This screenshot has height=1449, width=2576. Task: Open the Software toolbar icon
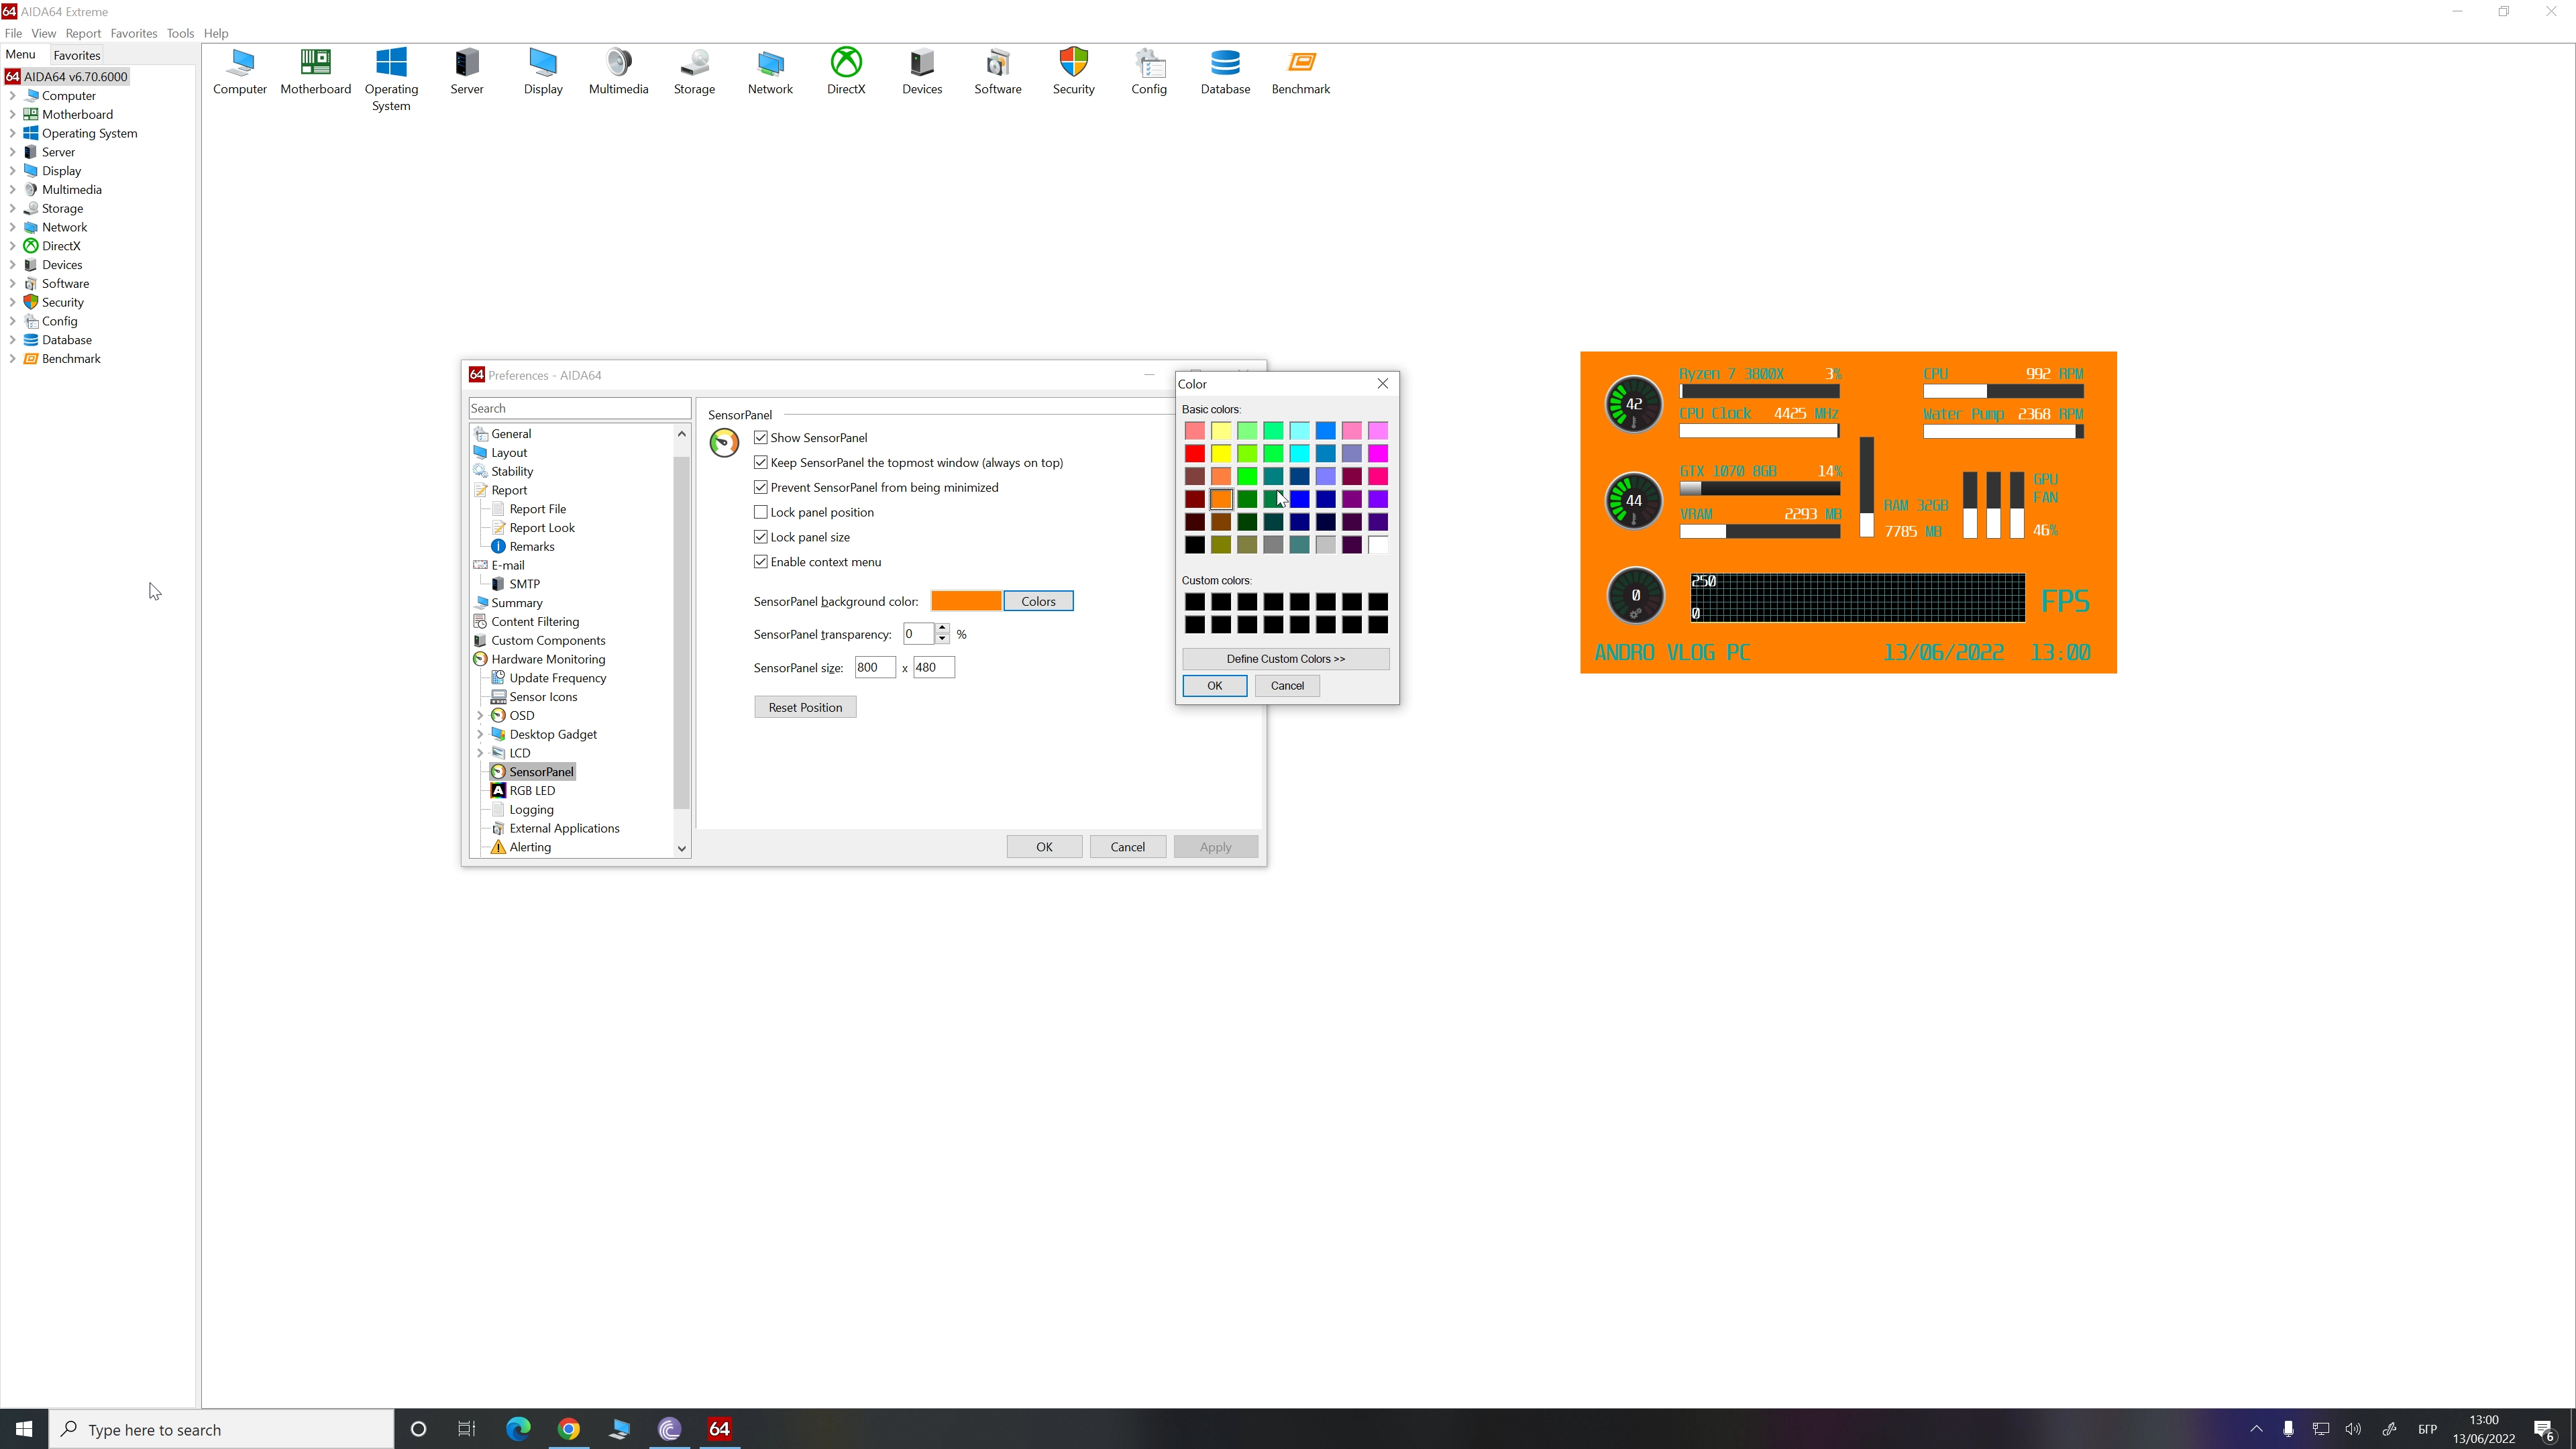pos(998,72)
